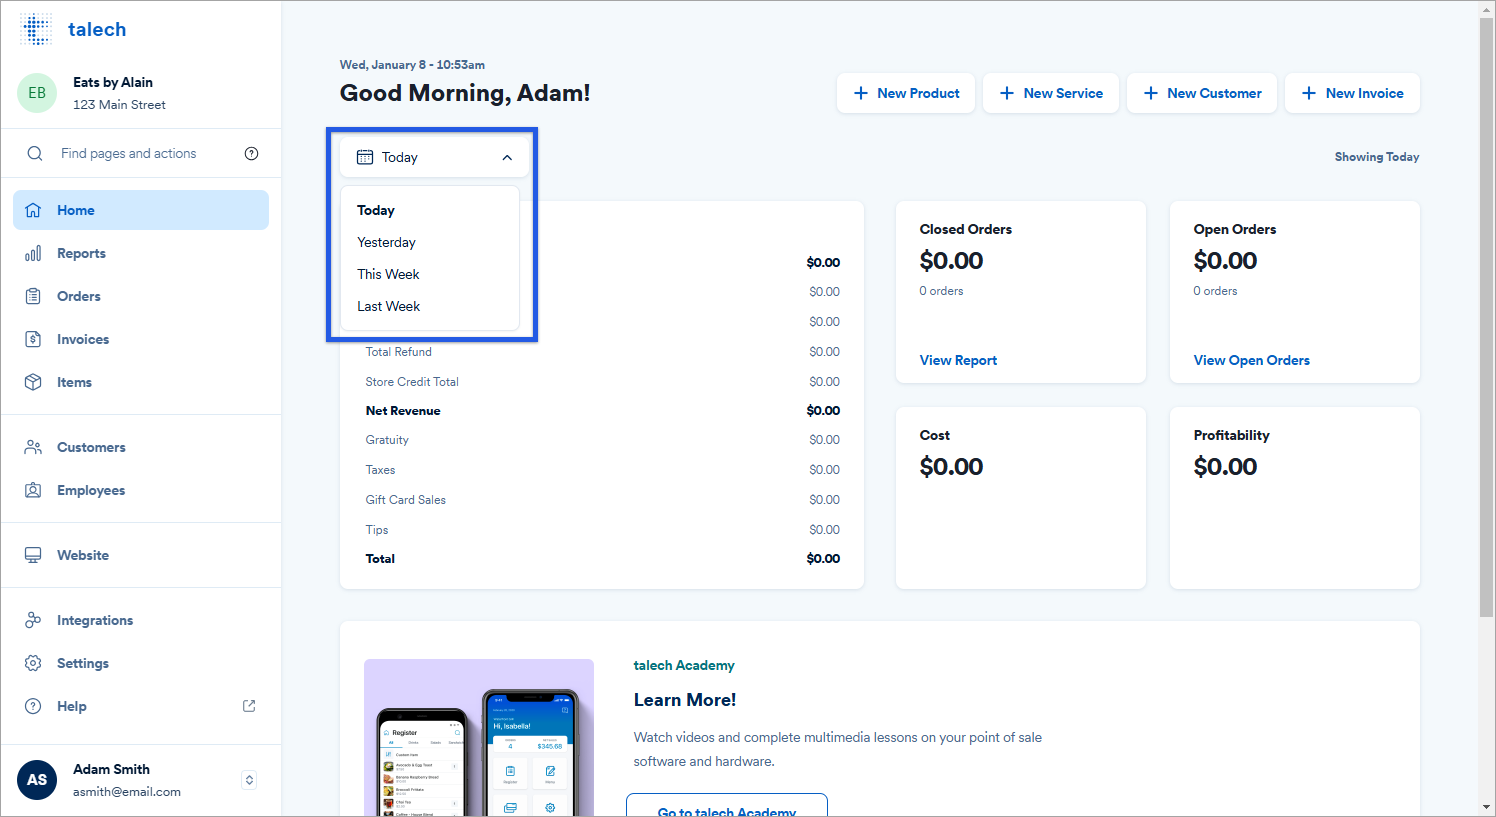
Task: Choose Last Week in the date dropdown
Action: (388, 307)
